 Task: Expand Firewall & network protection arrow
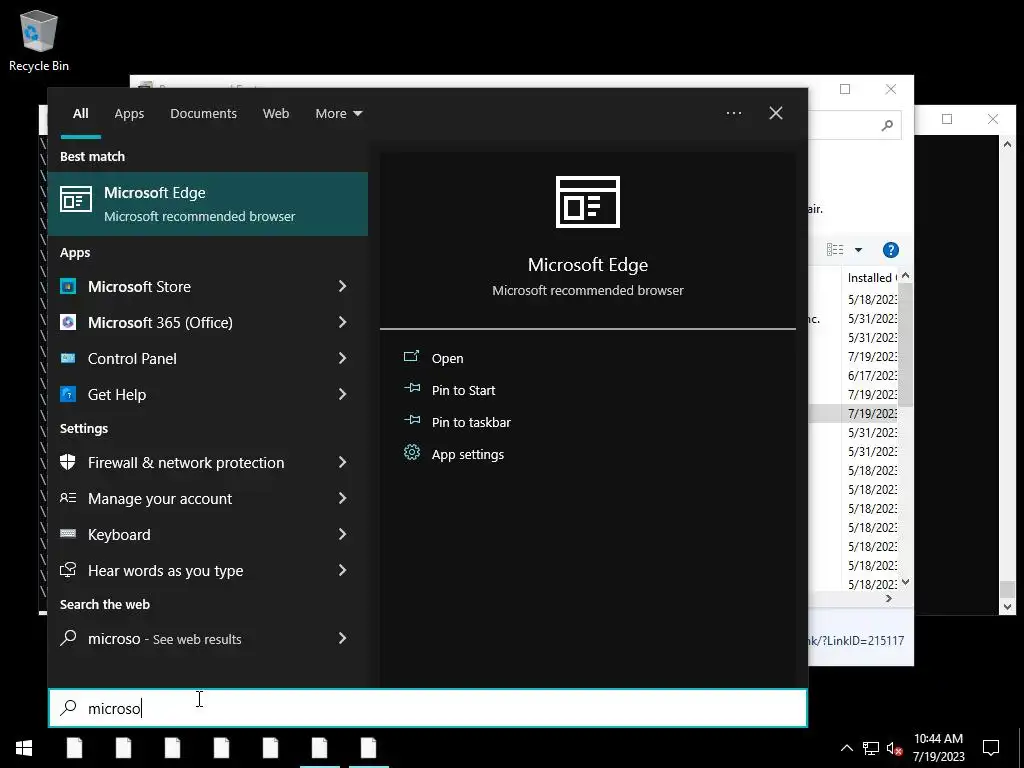coord(342,462)
